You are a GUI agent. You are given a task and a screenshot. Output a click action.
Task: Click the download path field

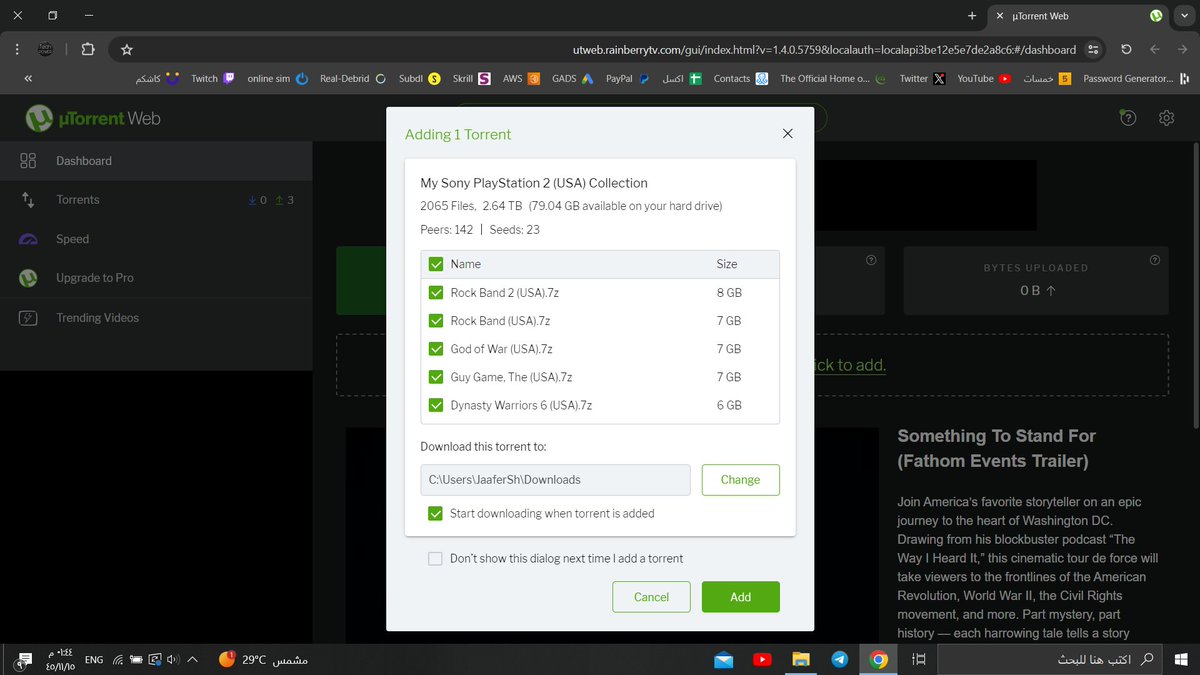555,480
